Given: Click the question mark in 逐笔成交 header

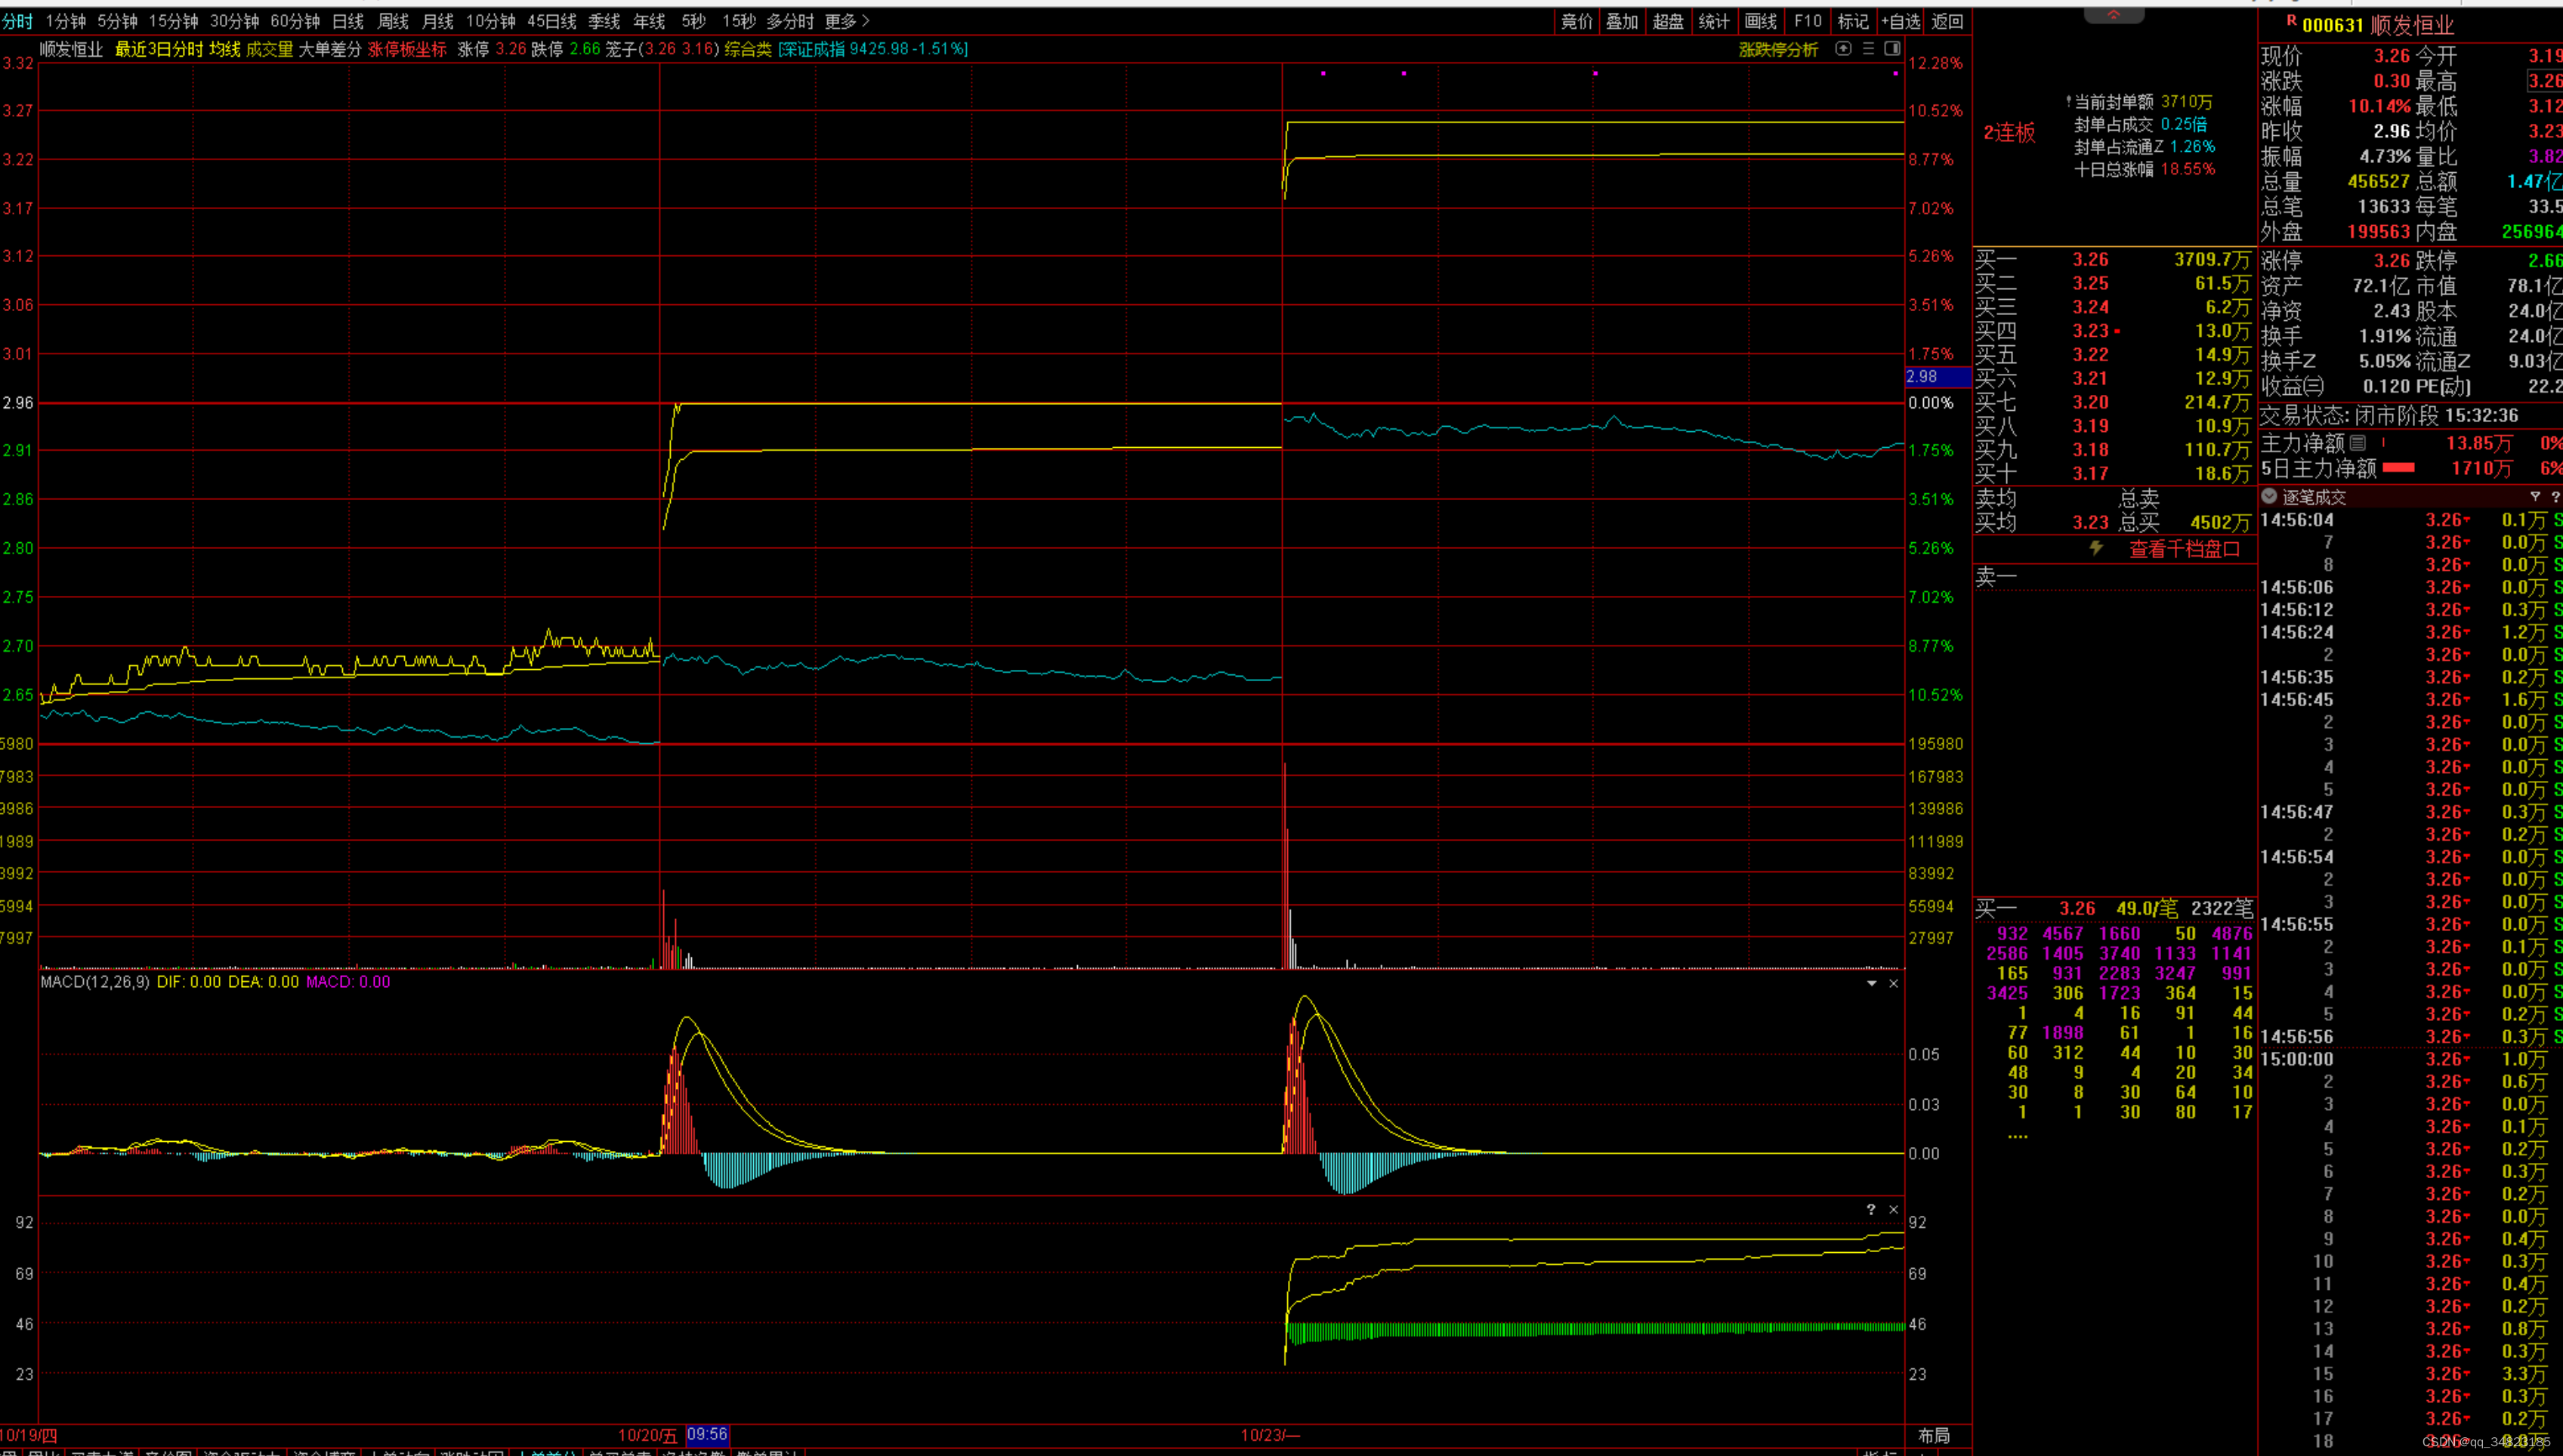Looking at the screenshot, I should tap(2555, 496).
